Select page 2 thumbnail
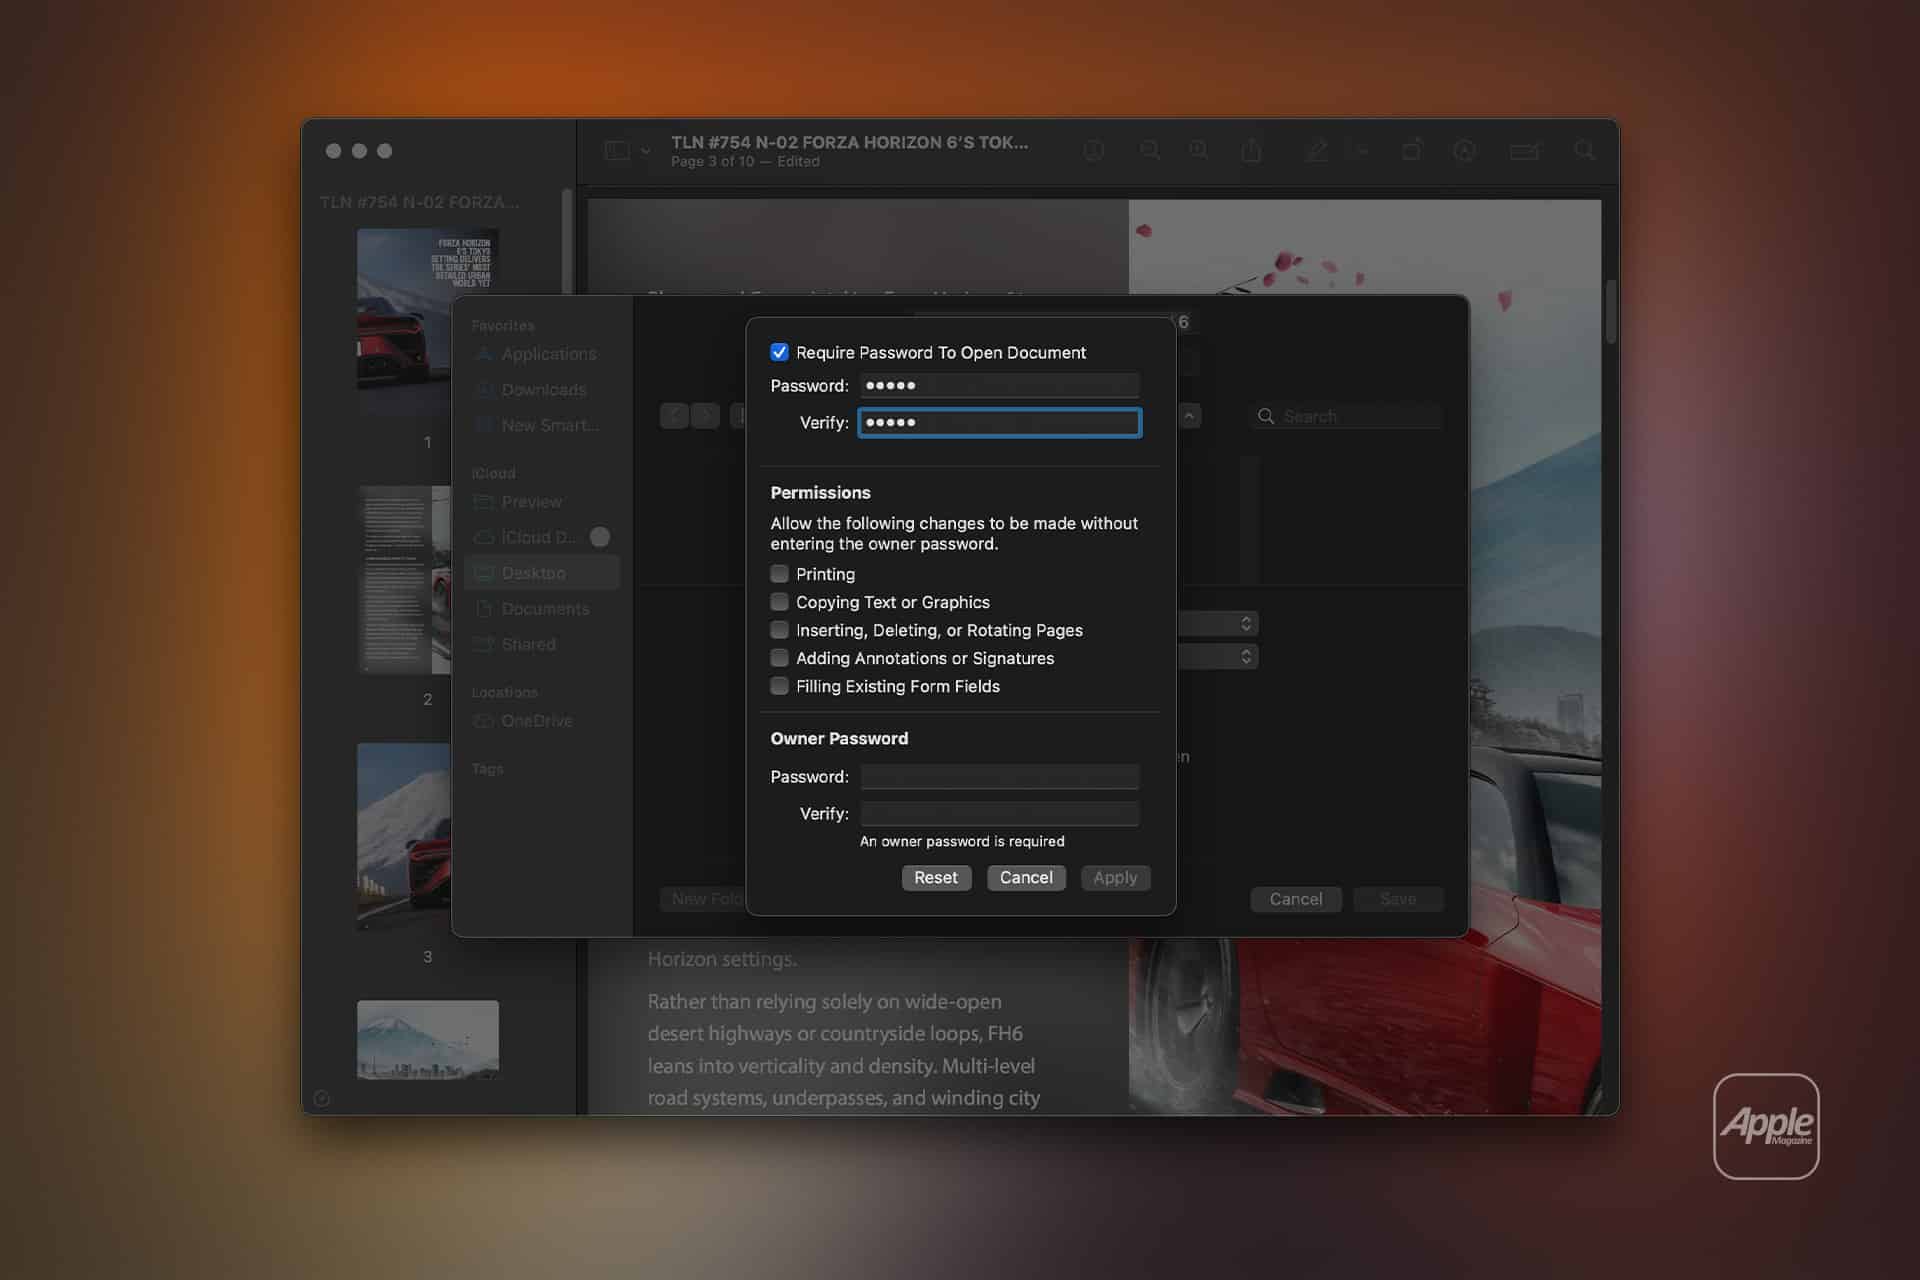Screen dimensions: 1920x1280 pos(404,580)
